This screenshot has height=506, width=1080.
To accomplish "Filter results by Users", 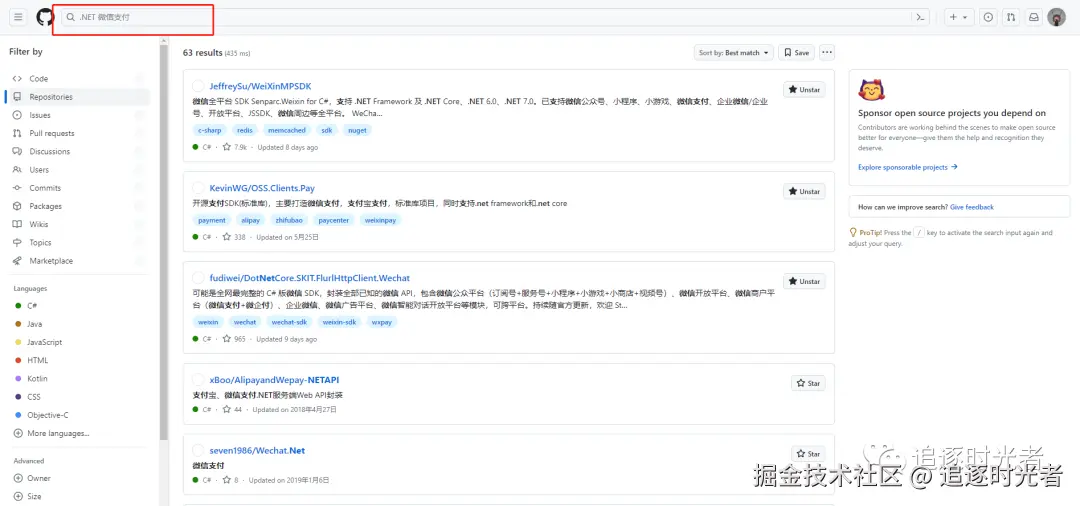I will (77, 169).
